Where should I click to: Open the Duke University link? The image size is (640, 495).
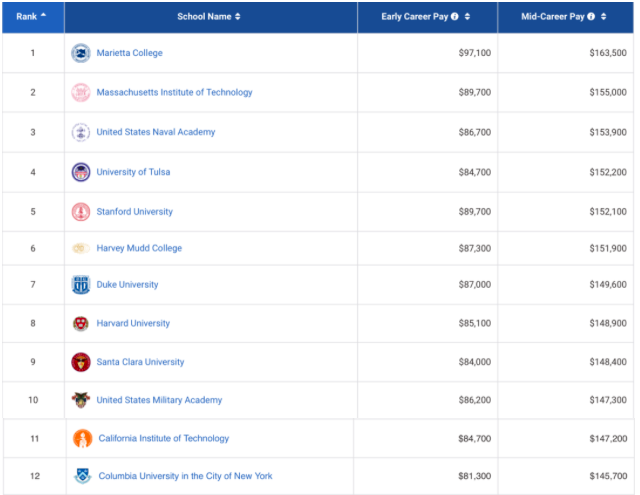[127, 284]
